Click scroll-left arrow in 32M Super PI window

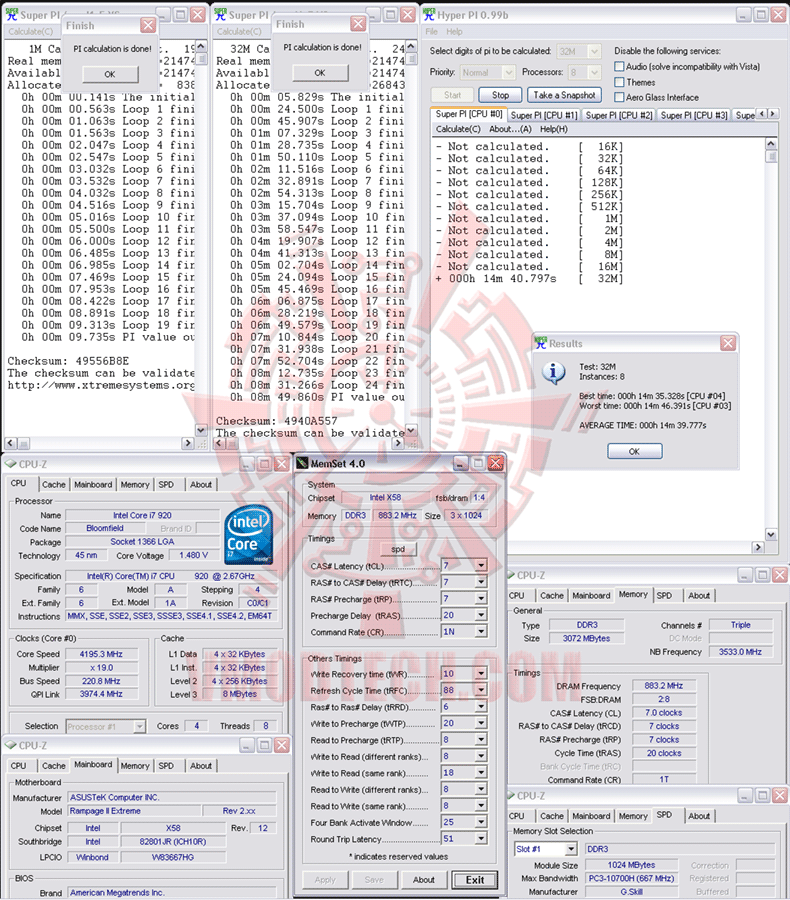220,443
